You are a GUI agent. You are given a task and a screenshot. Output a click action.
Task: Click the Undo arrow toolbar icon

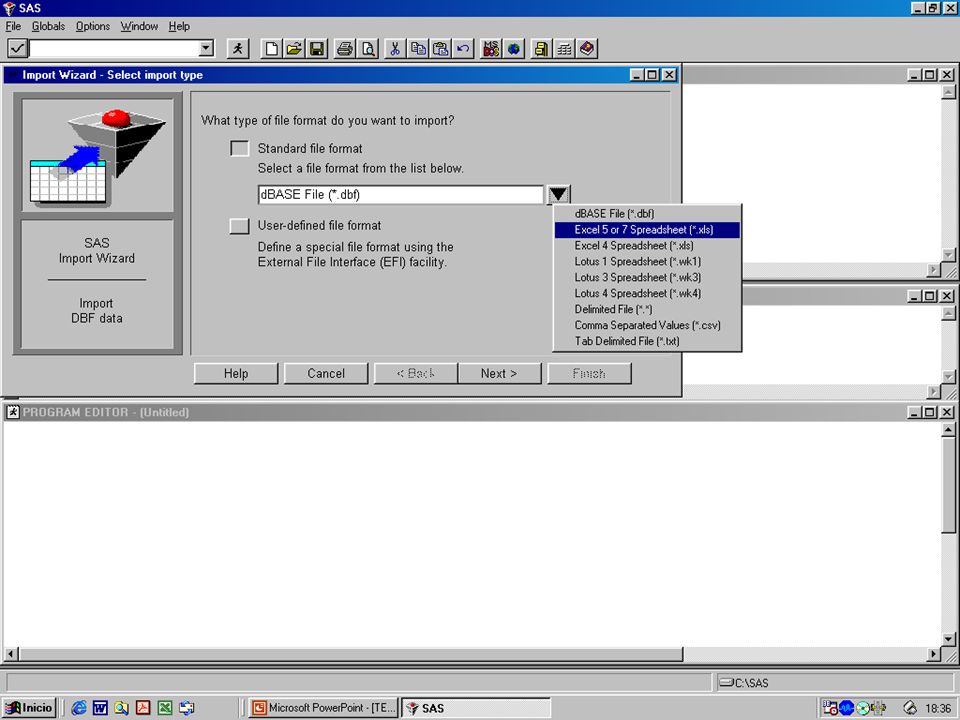click(x=463, y=48)
